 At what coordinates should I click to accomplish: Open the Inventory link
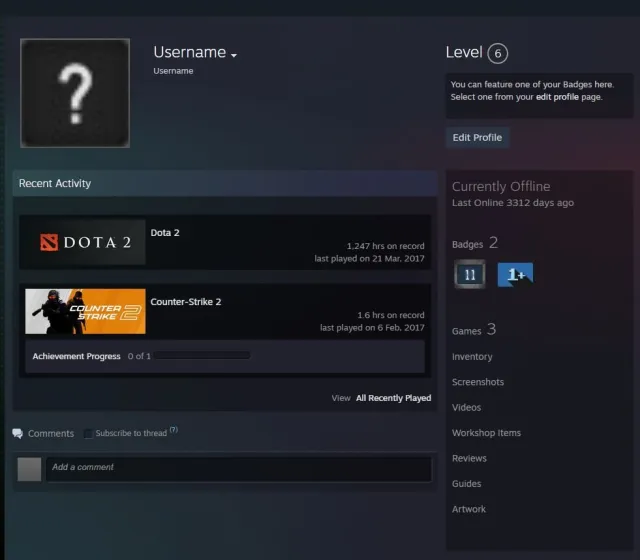tap(472, 357)
